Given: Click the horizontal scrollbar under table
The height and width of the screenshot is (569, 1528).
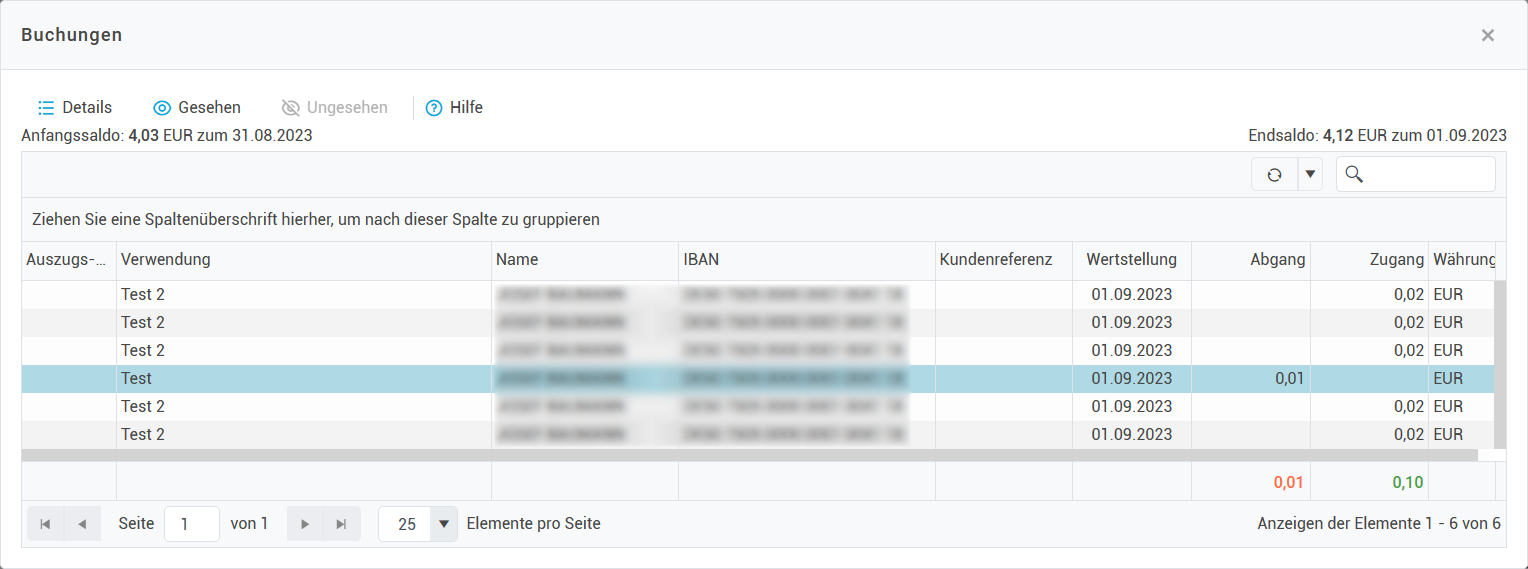Looking at the screenshot, I should click(x=748, y=455).
